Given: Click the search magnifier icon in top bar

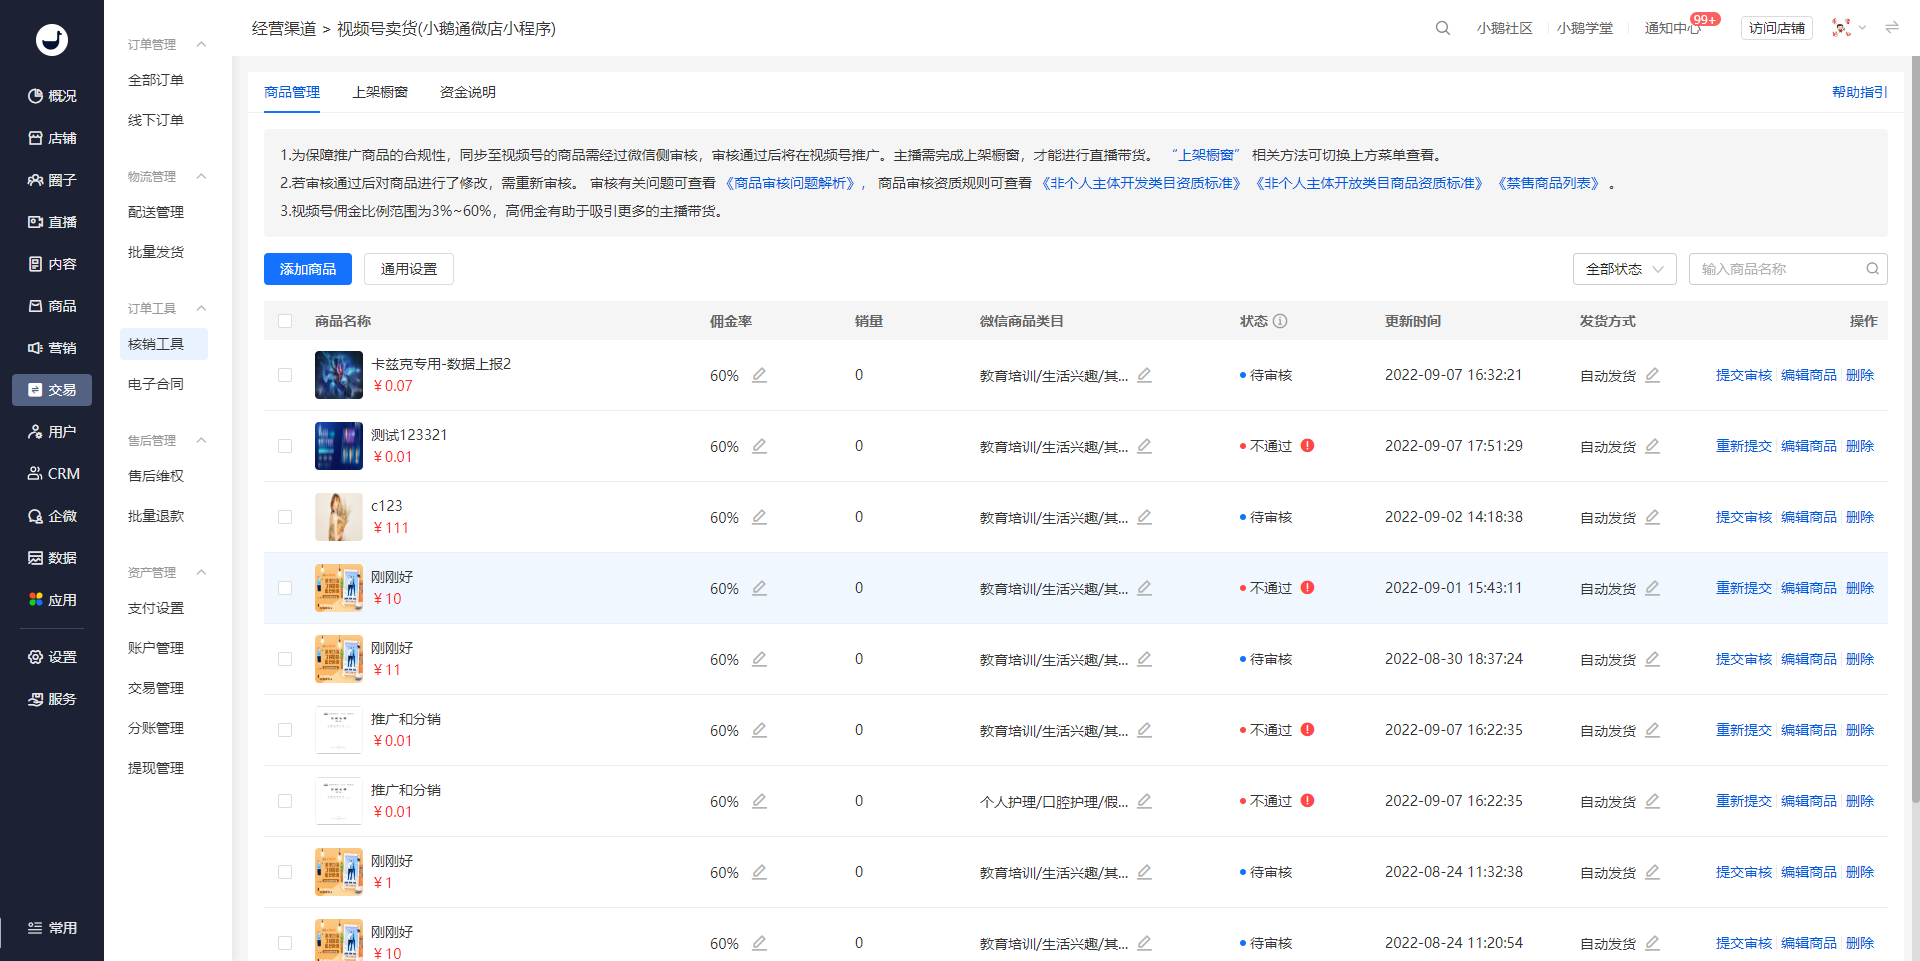Looking at the screenshot, I should click(1442, 28).
